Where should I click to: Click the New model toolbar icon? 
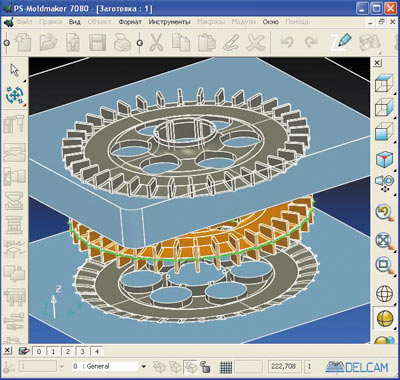(x=23, y=42)
